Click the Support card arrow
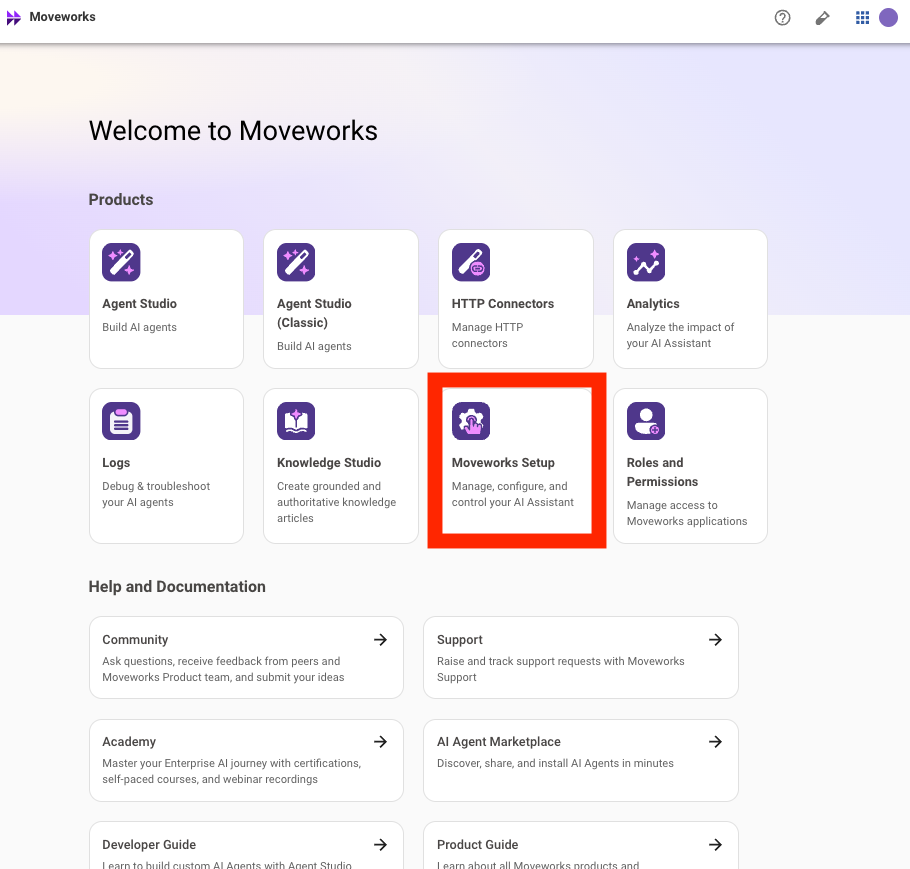This screenshot has width=910, height=869. coord(715,640)
